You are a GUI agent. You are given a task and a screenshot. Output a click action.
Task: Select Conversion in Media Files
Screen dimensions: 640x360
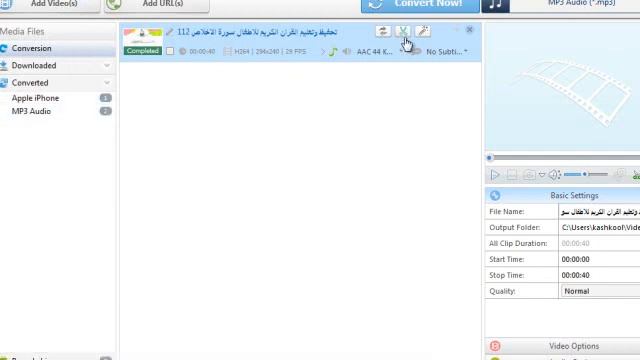[58, 48]
